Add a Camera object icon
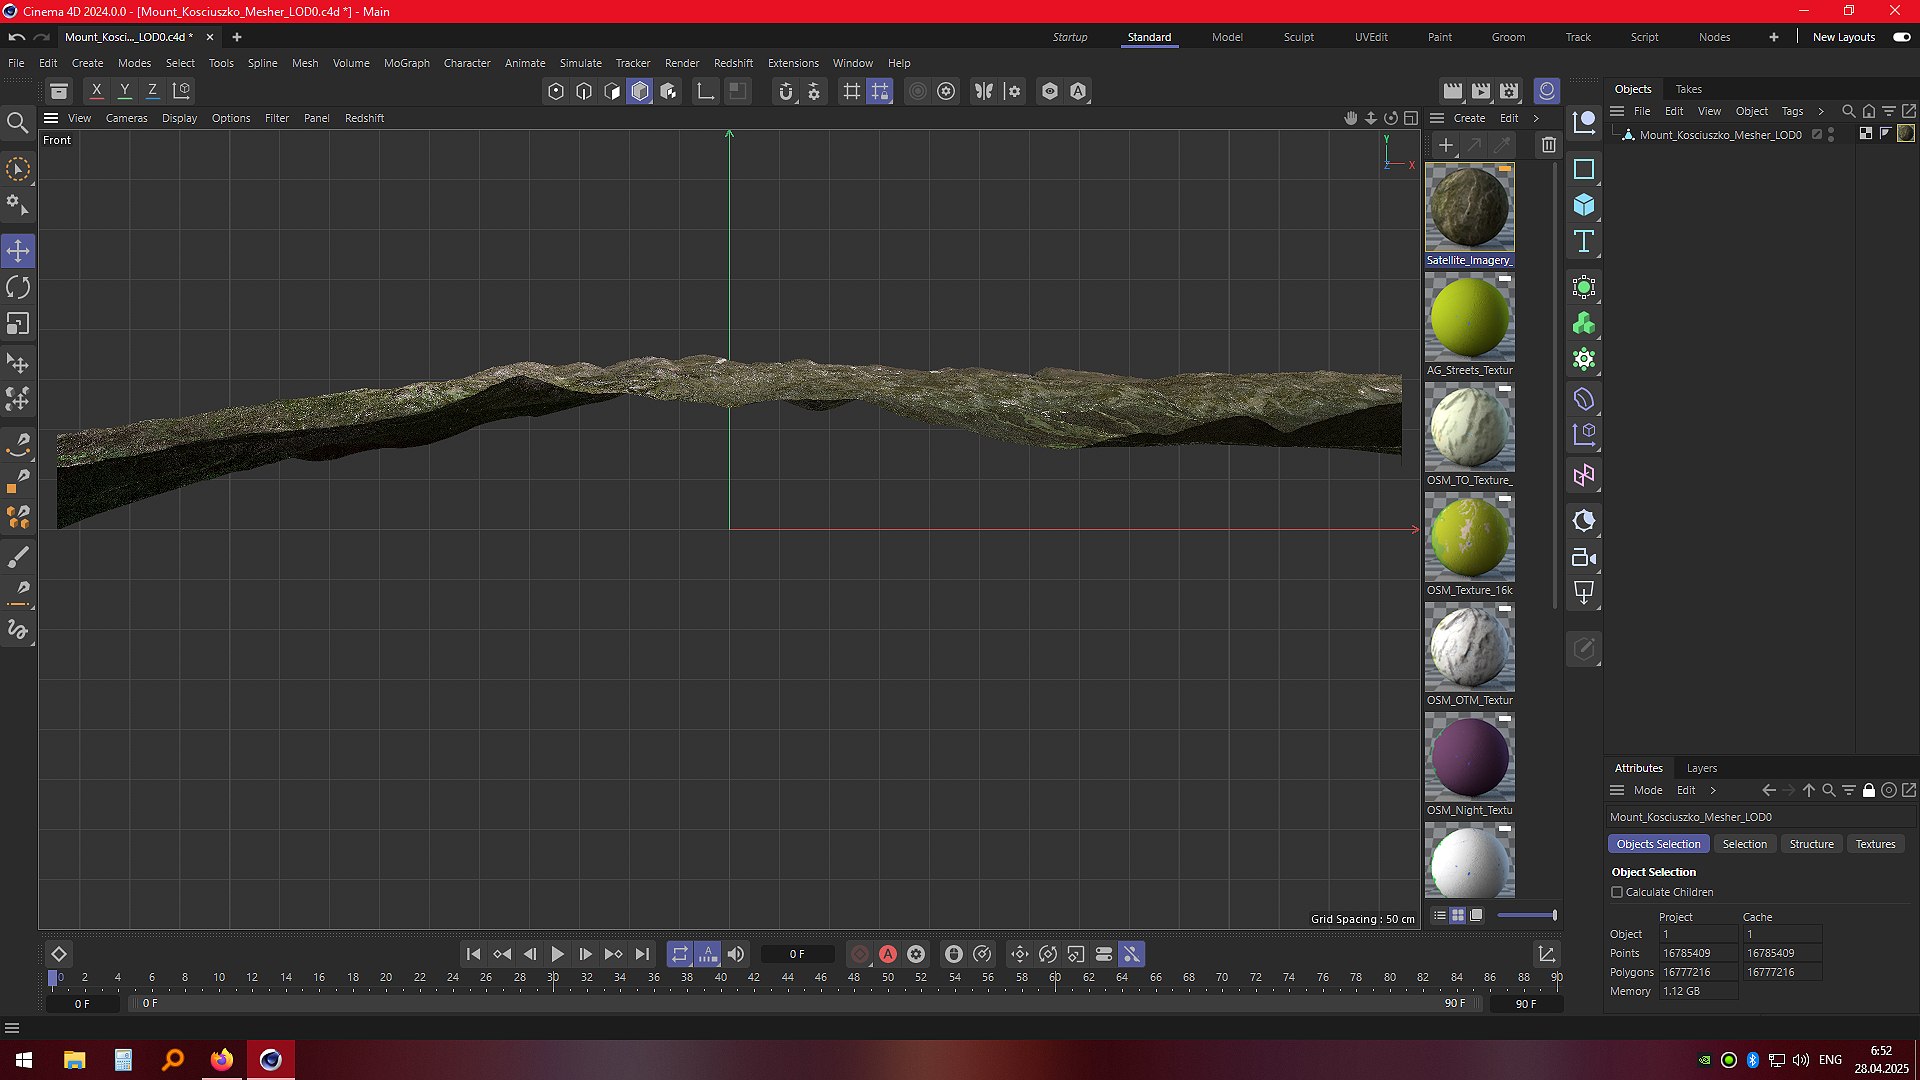Image resolution: width=1920 pixels, height=1080 pixels. [x=1584, y=558]
